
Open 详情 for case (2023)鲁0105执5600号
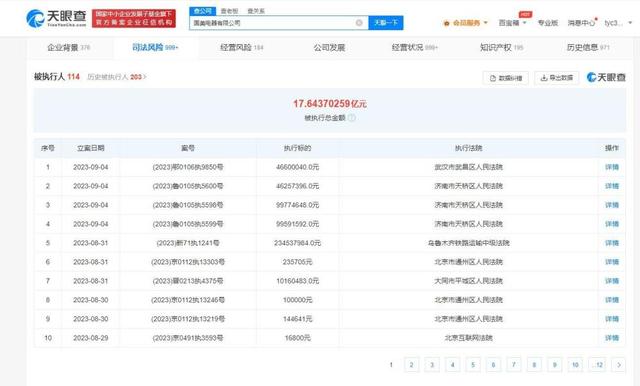pyautogui.click(x=612, y=186)
